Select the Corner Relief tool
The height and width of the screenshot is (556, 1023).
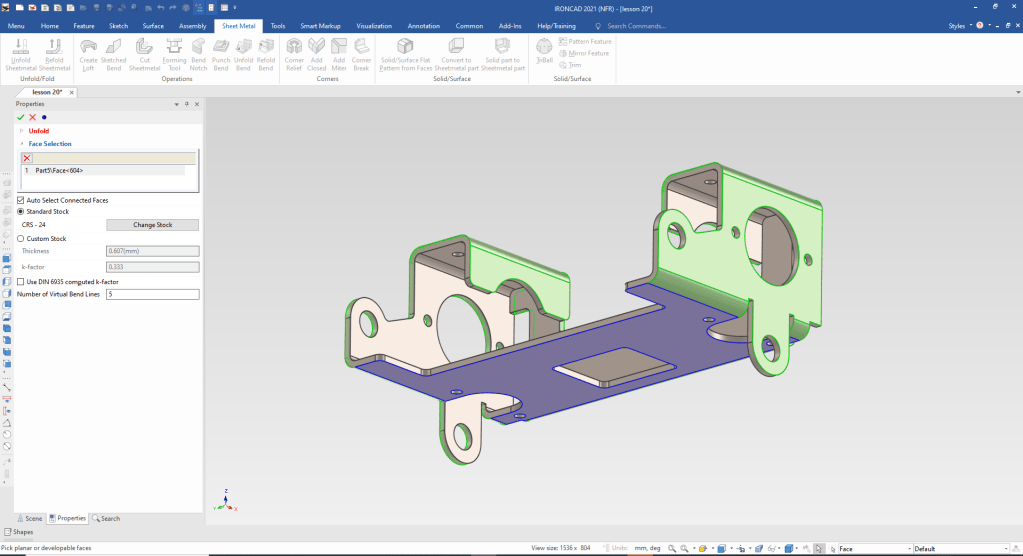[x=294, y=46]
